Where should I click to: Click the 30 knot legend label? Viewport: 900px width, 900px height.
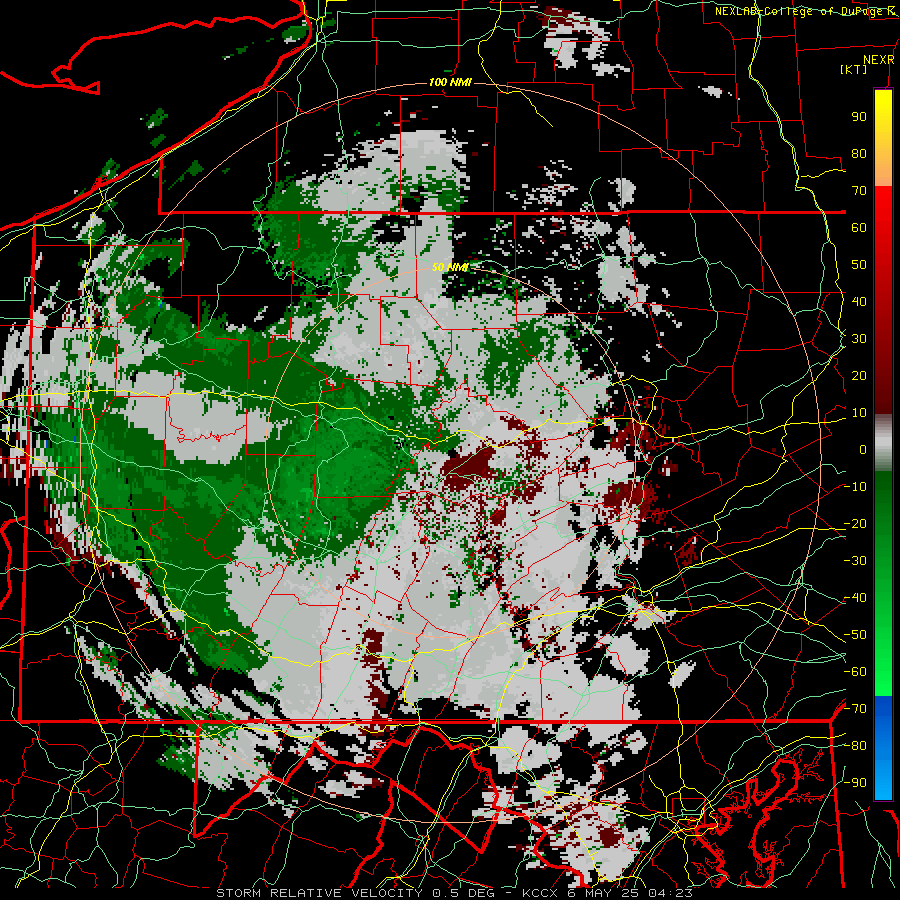859,339
